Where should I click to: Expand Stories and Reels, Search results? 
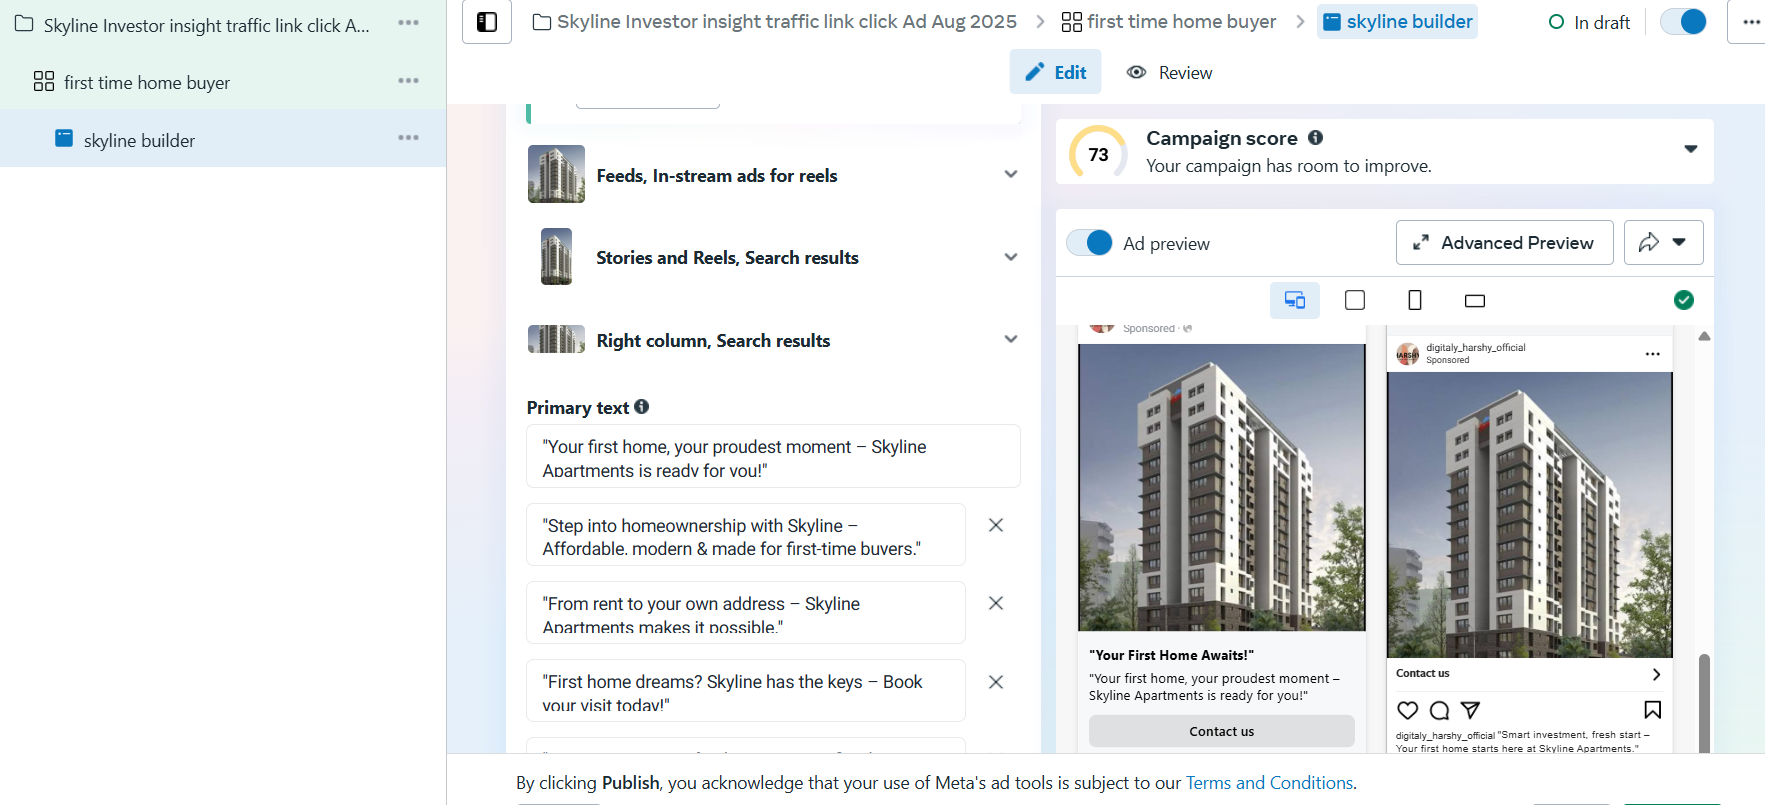pos(1011,258)
